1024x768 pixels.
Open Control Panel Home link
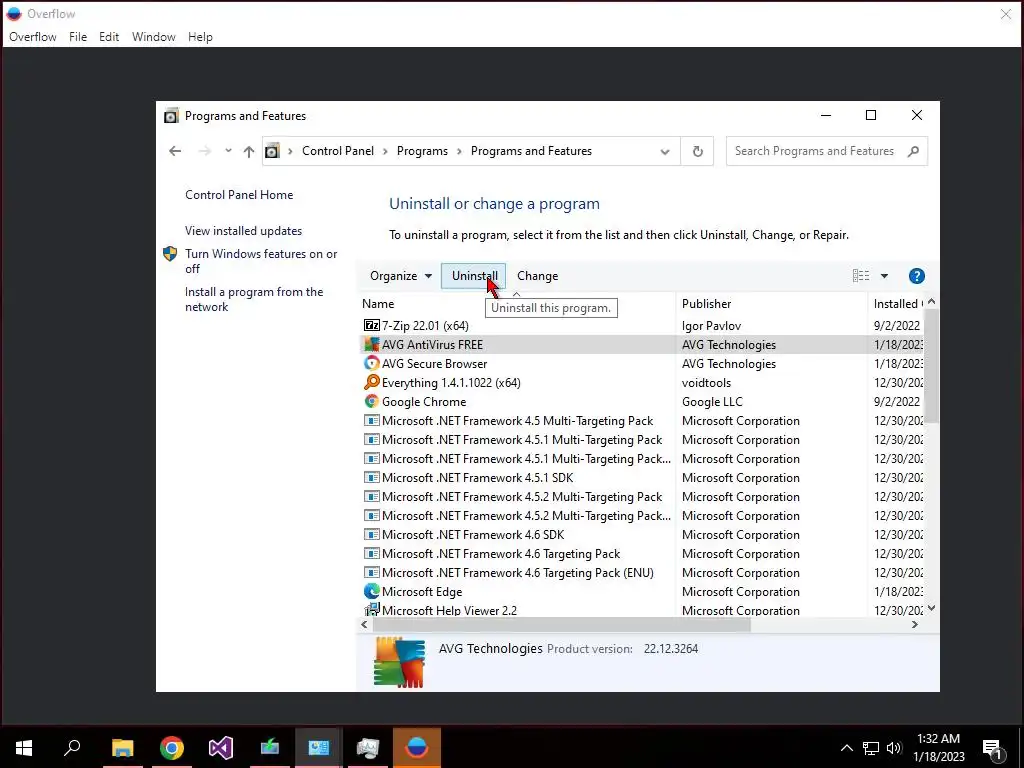click(239, 195)
